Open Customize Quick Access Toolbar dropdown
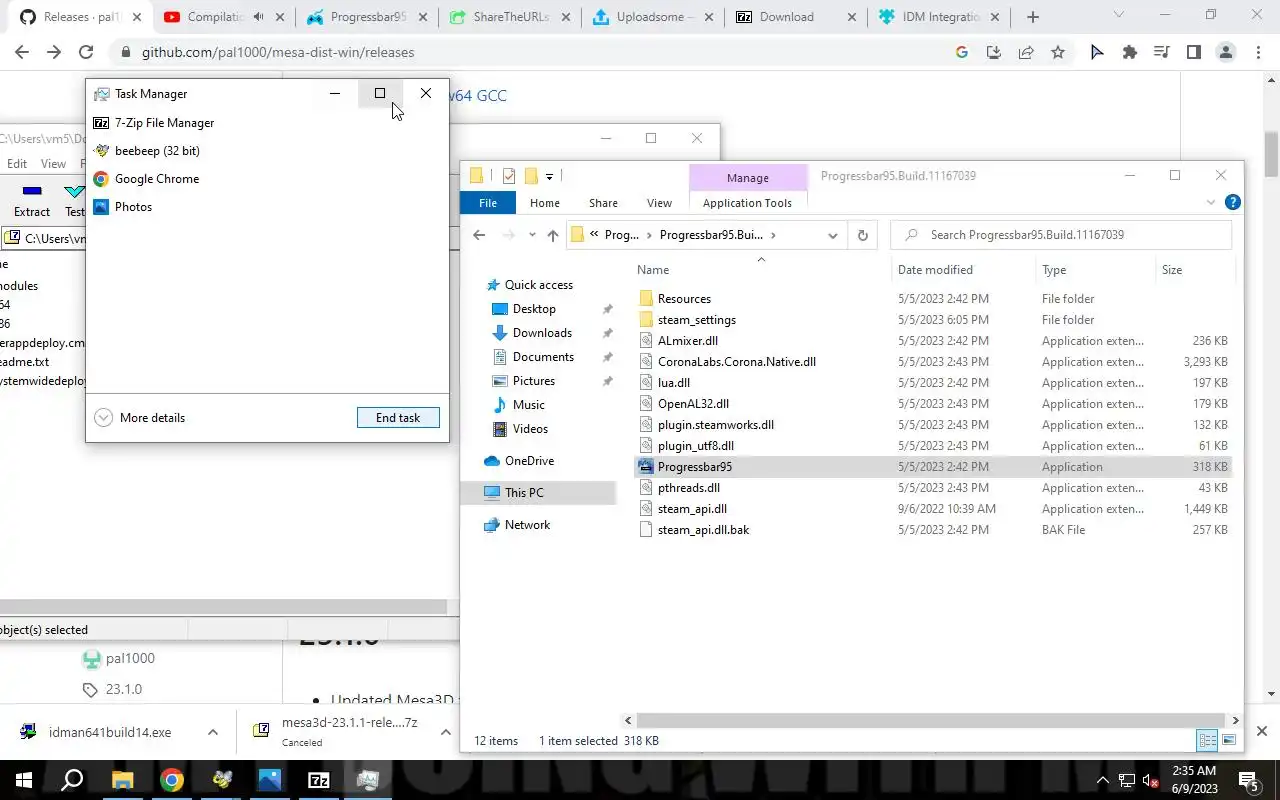The width and height of the screenshot is (1280, 800). 549,177
